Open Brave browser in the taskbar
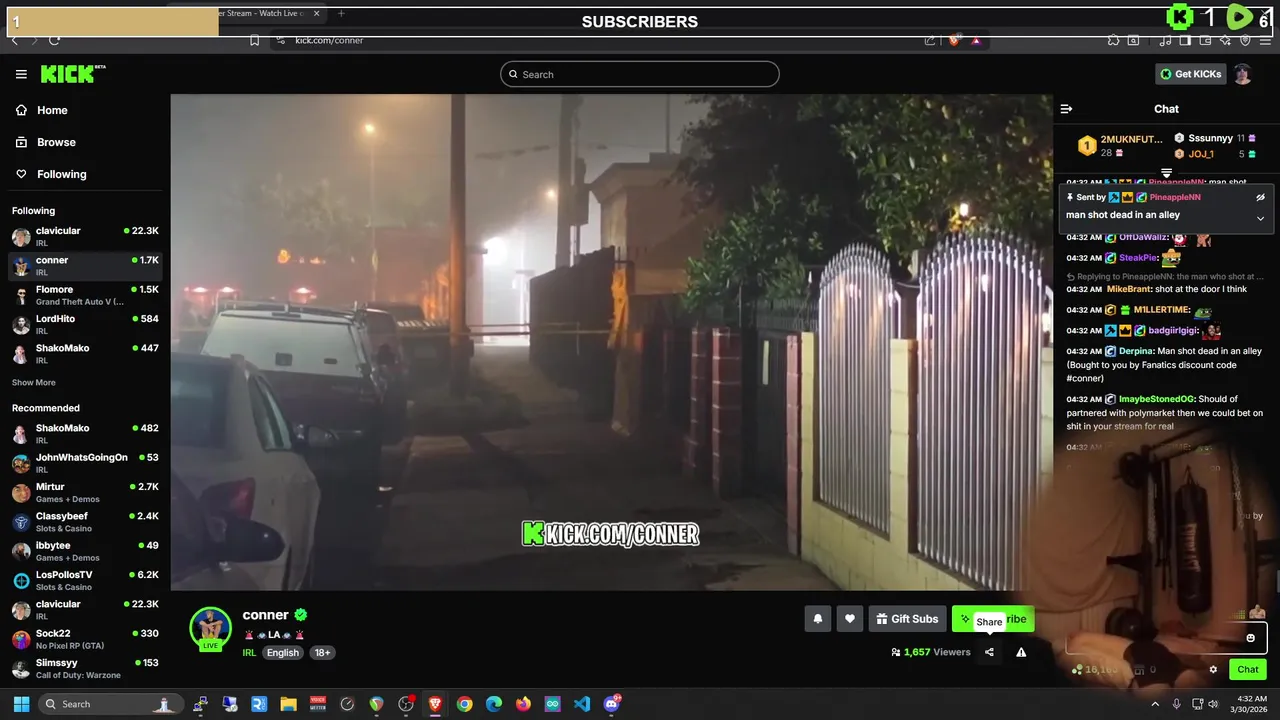Screen dimensions: 1280x720 pyautogui.click(x=435, y=704)
